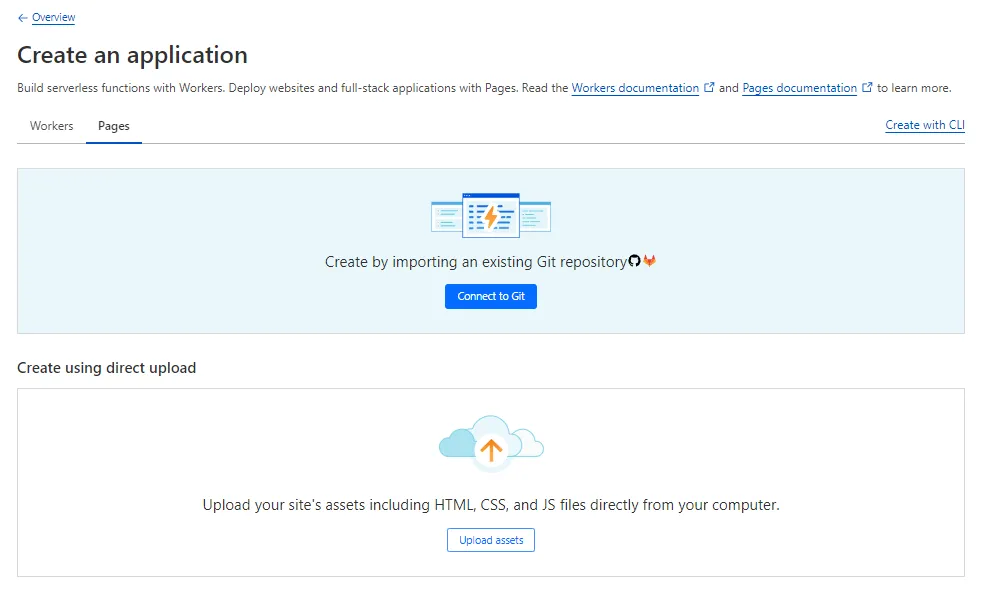Viewport: 983px width, 601px height.
Task: Go back via the Overview link
Action: 53,18
